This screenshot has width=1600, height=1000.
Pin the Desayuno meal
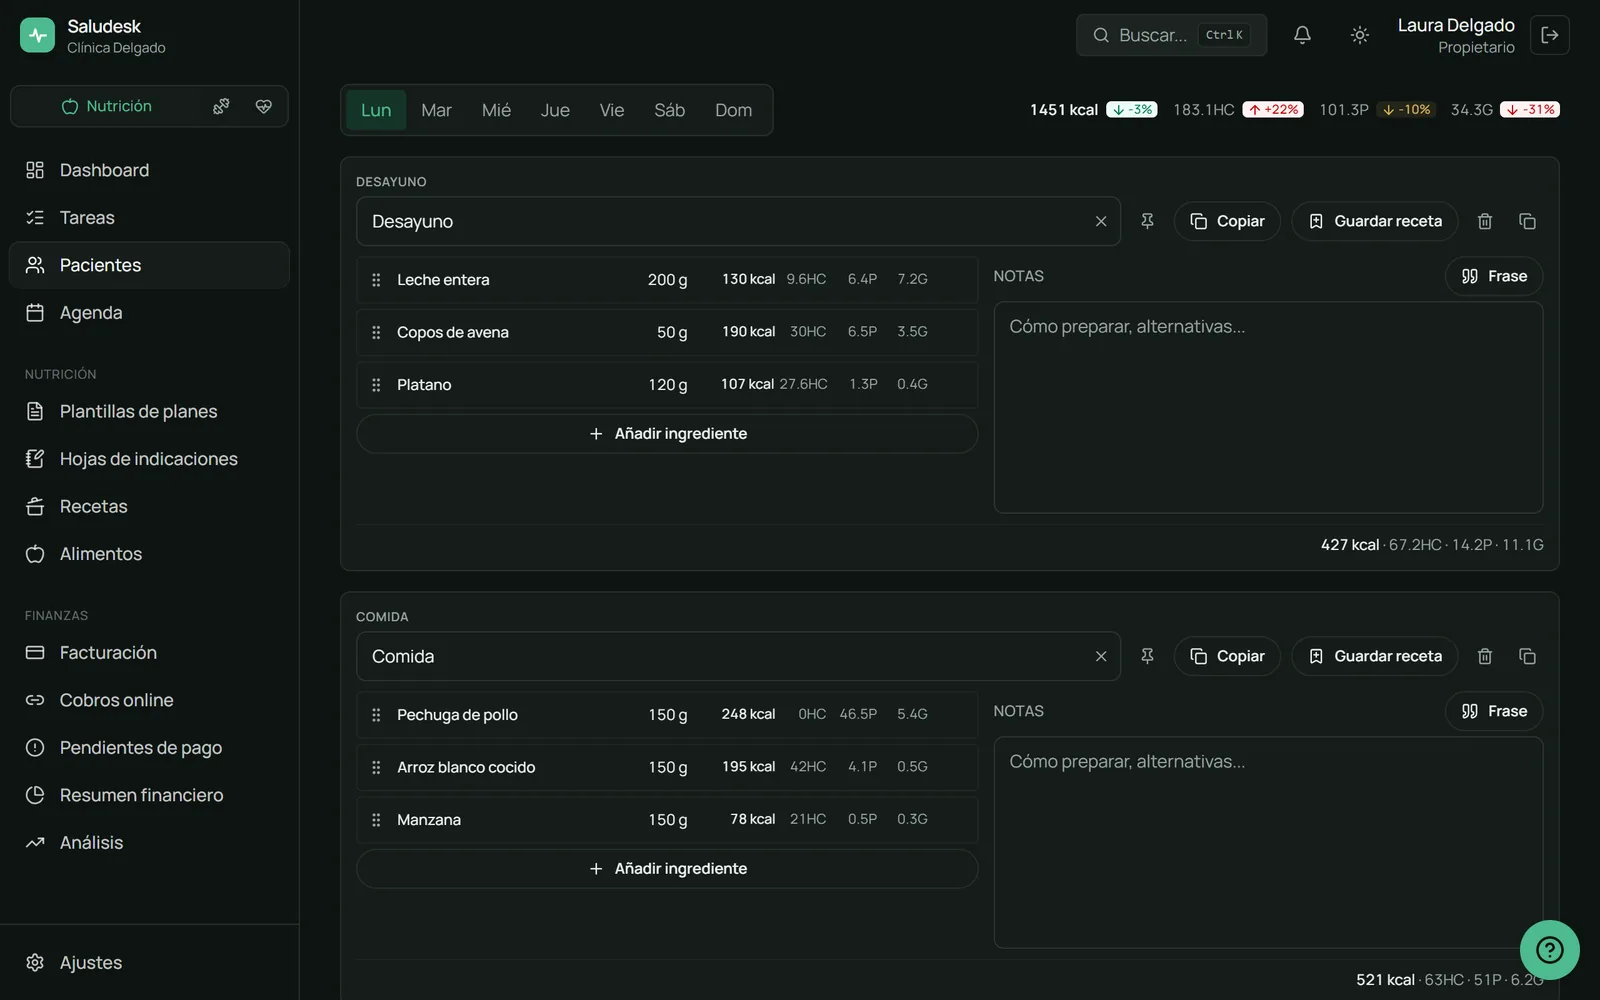click(x=1147, y=221)
